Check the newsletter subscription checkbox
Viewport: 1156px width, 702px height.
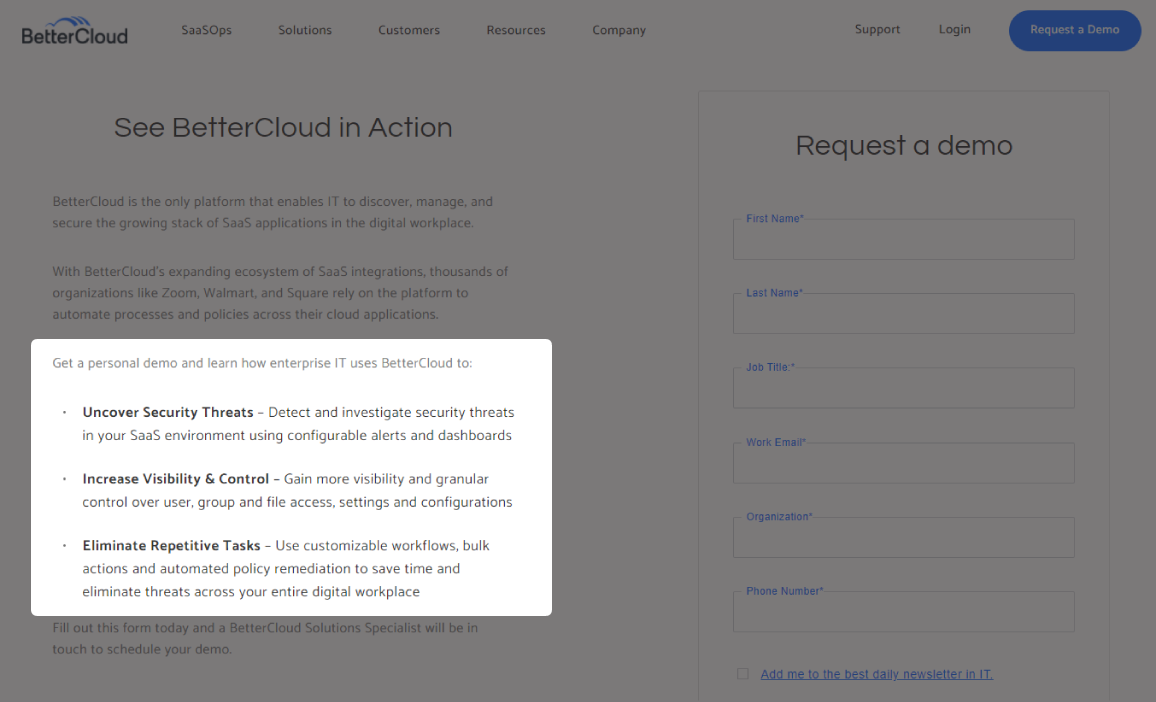743,674
